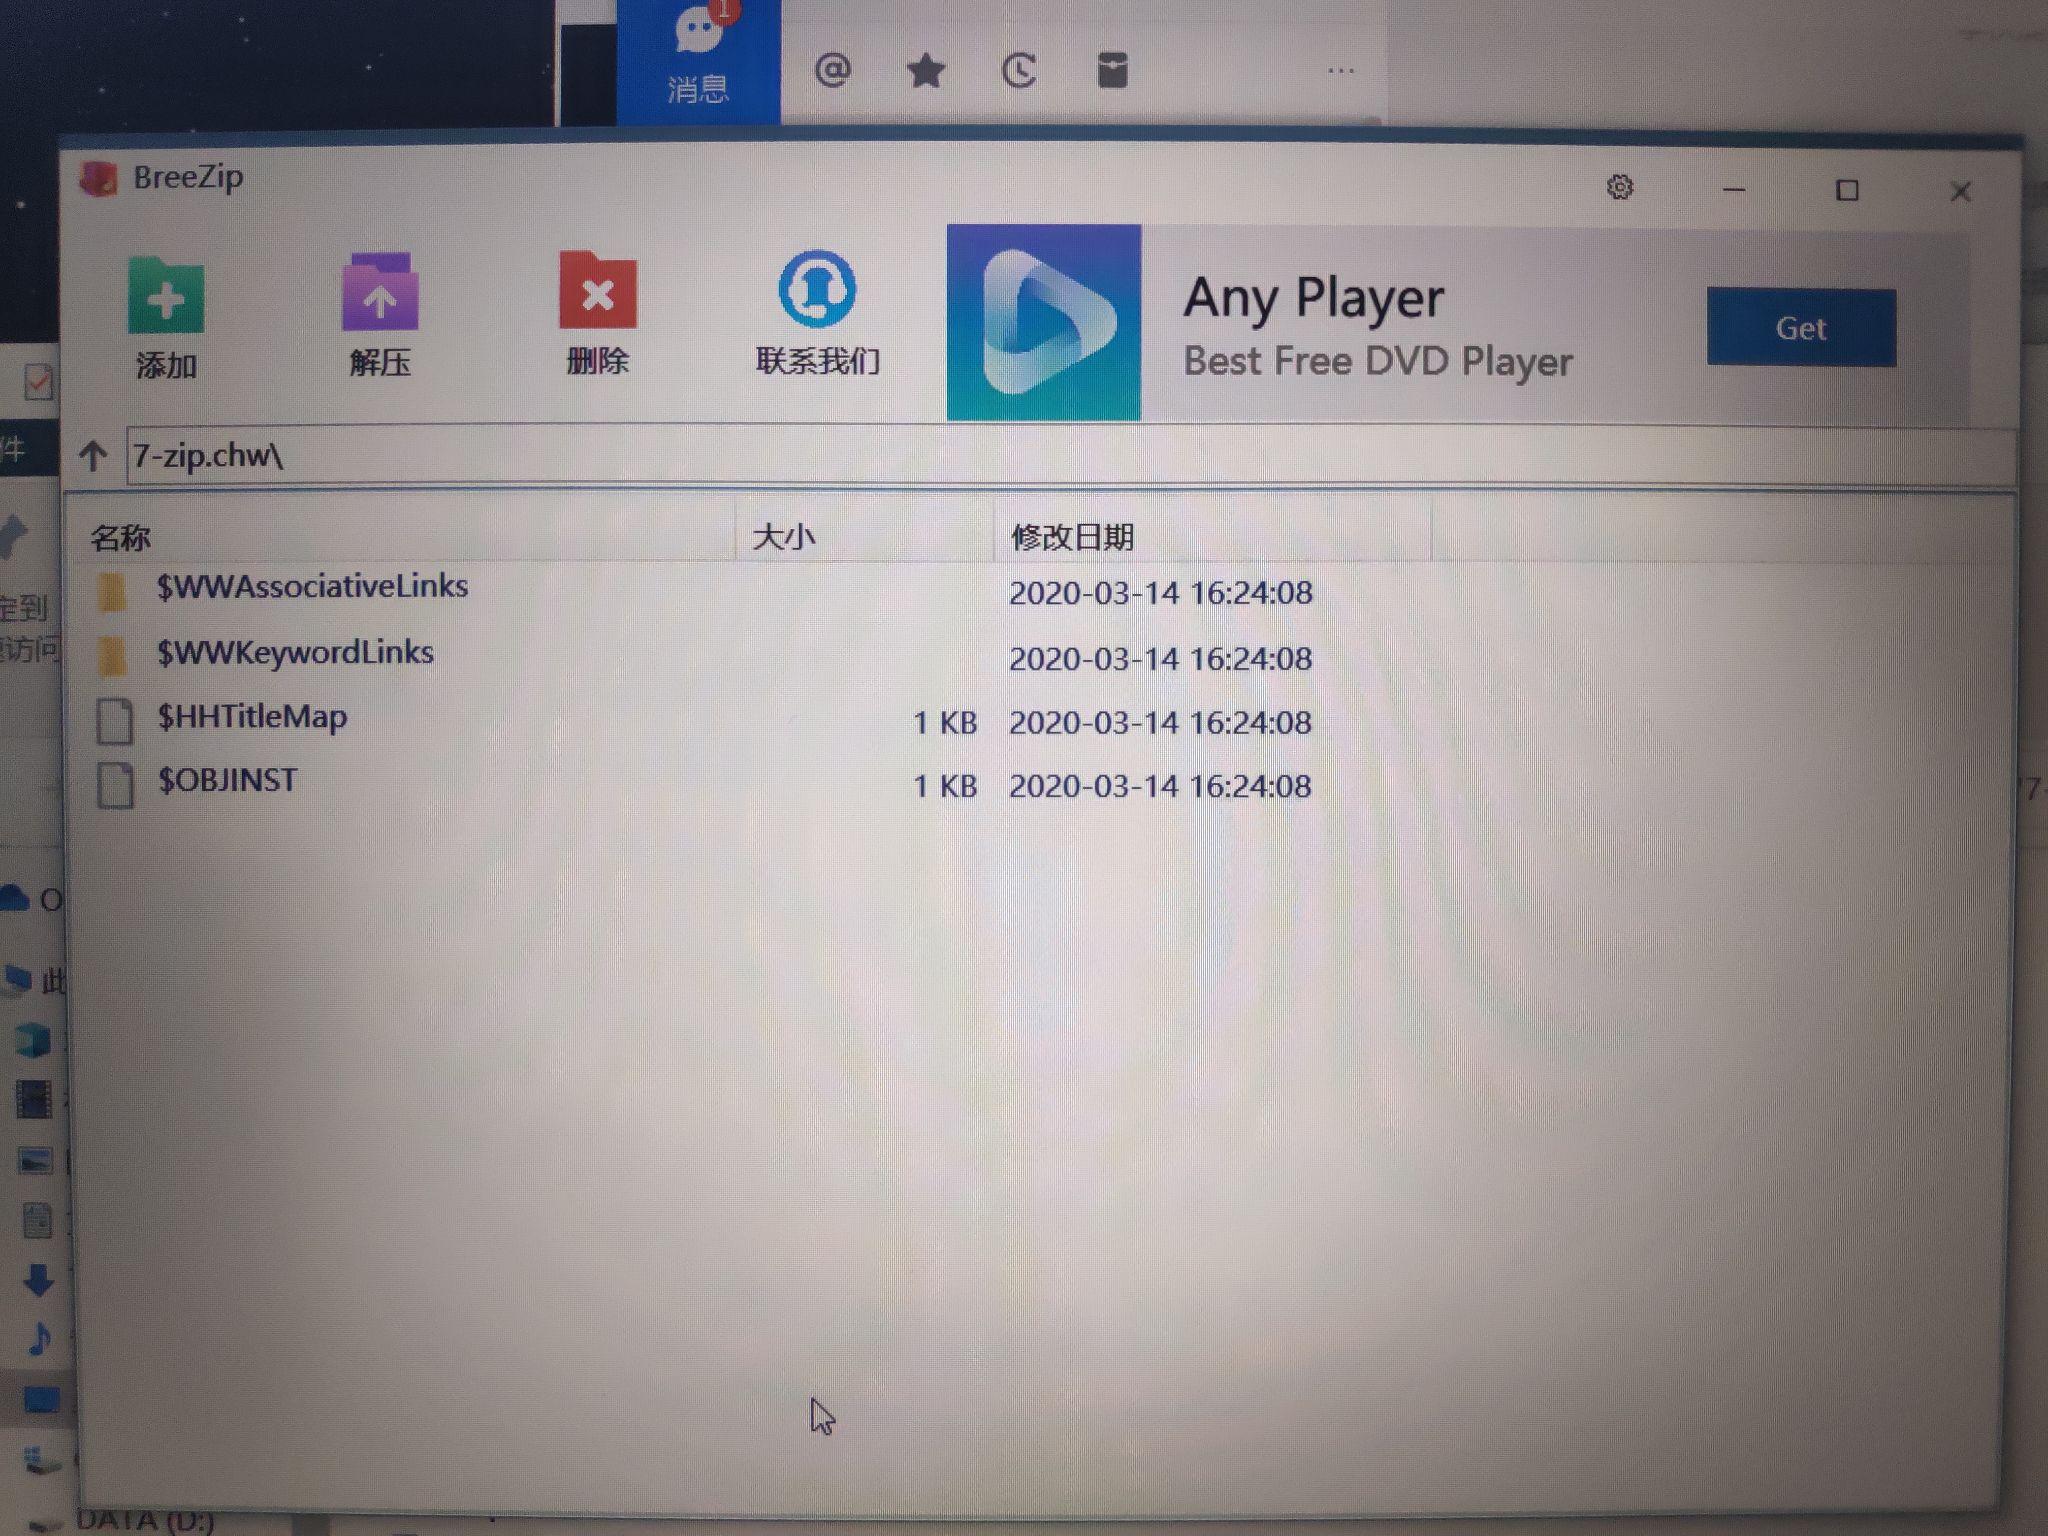Click the 添加 (Add) toolbar icon
2048x1536 pixels.
(x=166, y=296)
